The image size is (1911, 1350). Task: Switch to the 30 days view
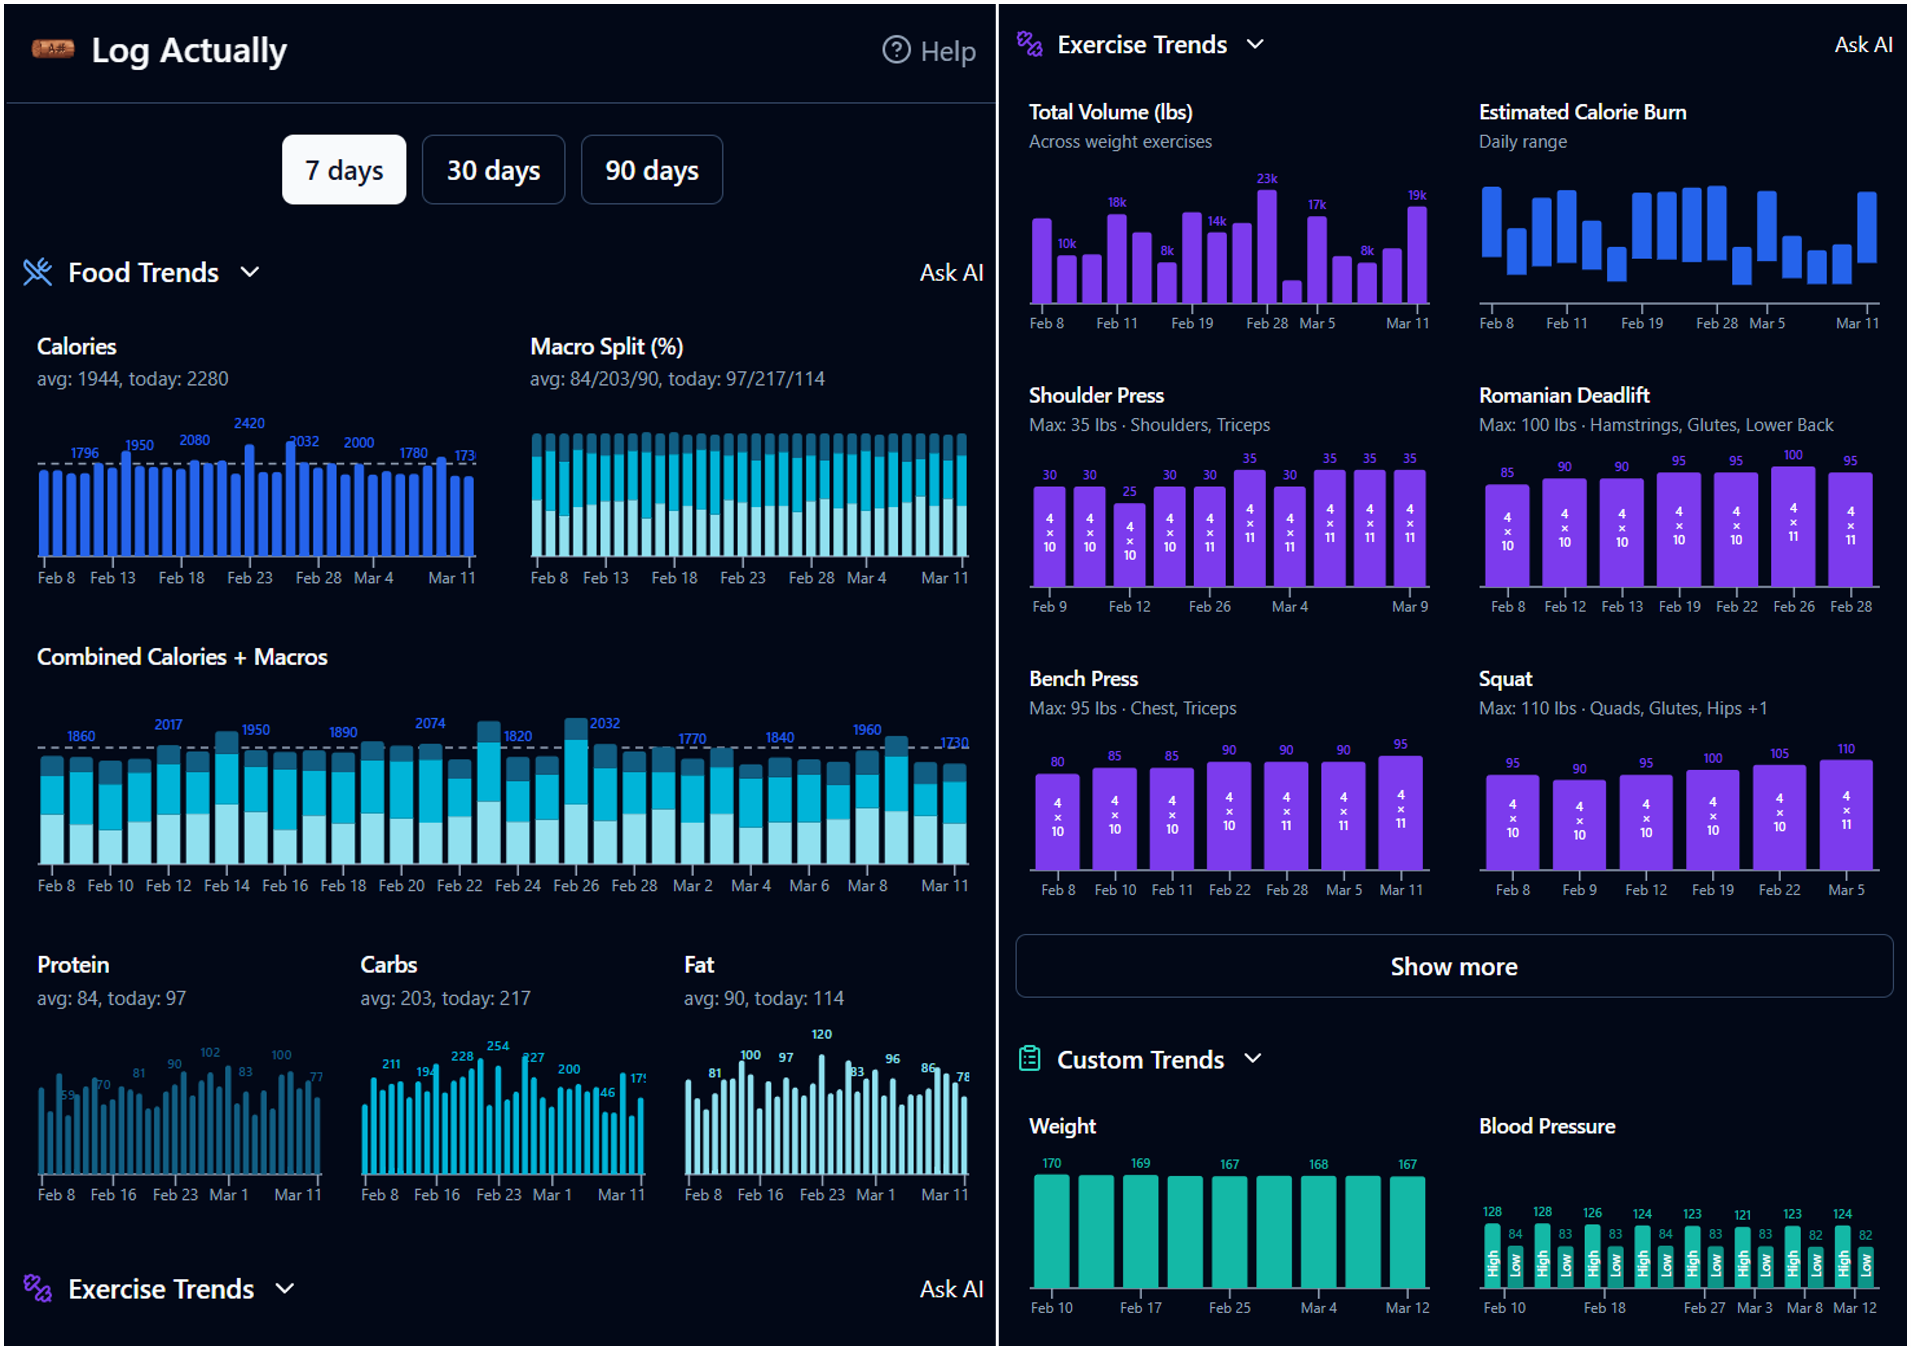tap(493, 170)
